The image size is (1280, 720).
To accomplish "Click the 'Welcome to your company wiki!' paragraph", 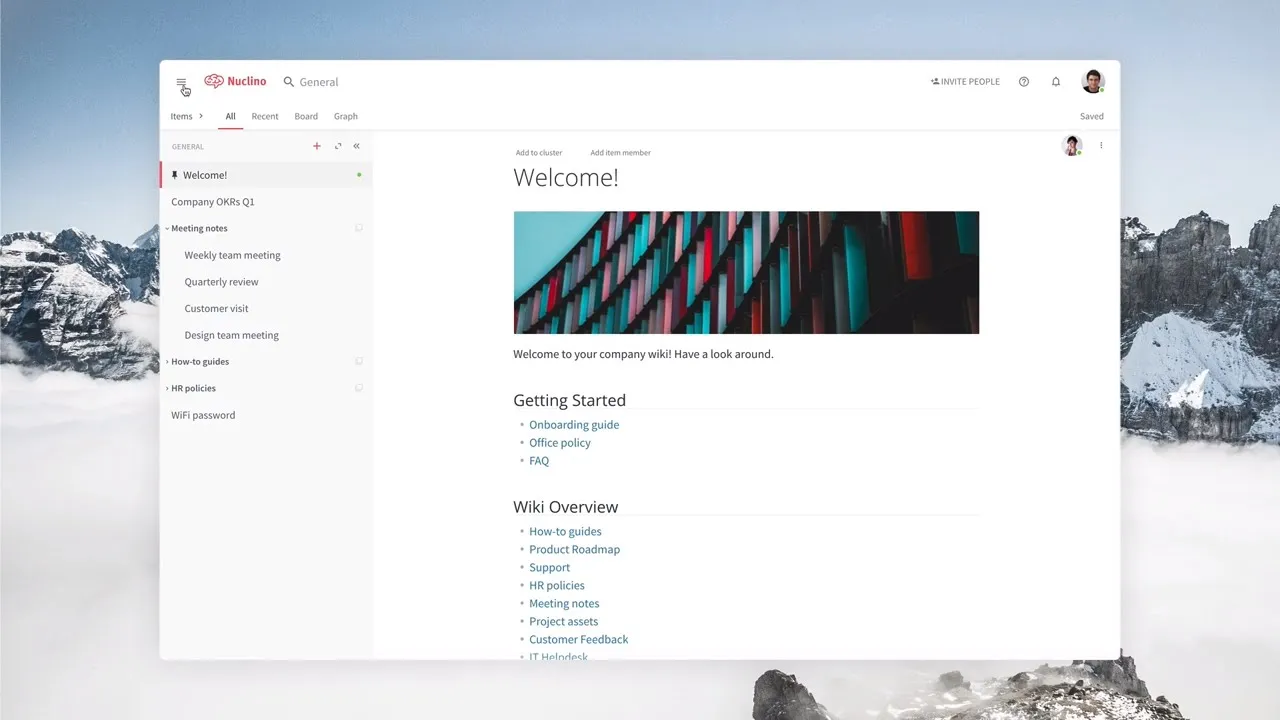I will click(x=643, y=354).
